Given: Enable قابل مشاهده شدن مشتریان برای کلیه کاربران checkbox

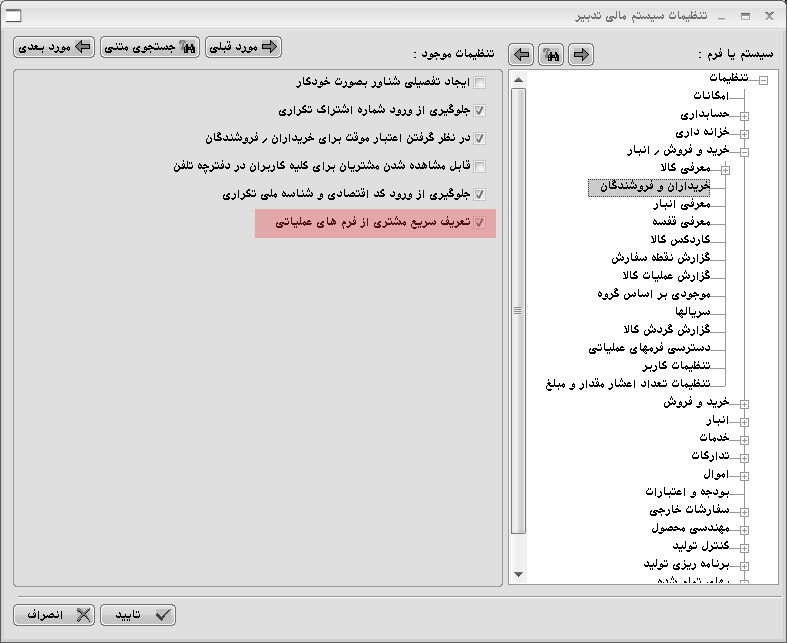Looking at the screenshot, I should [x=480, y=166].
